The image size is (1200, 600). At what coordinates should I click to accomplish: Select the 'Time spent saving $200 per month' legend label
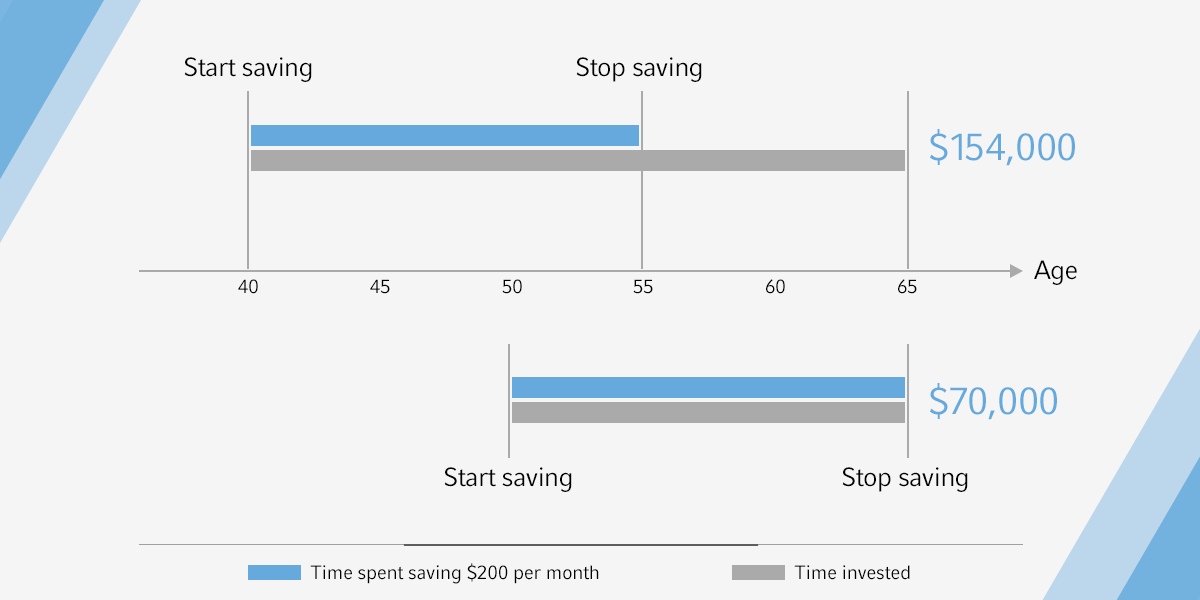455,573
